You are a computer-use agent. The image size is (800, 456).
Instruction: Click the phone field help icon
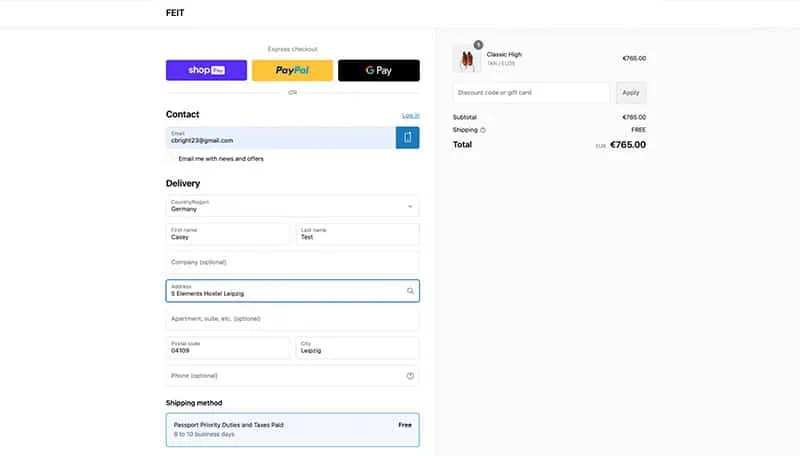[410, 376]
